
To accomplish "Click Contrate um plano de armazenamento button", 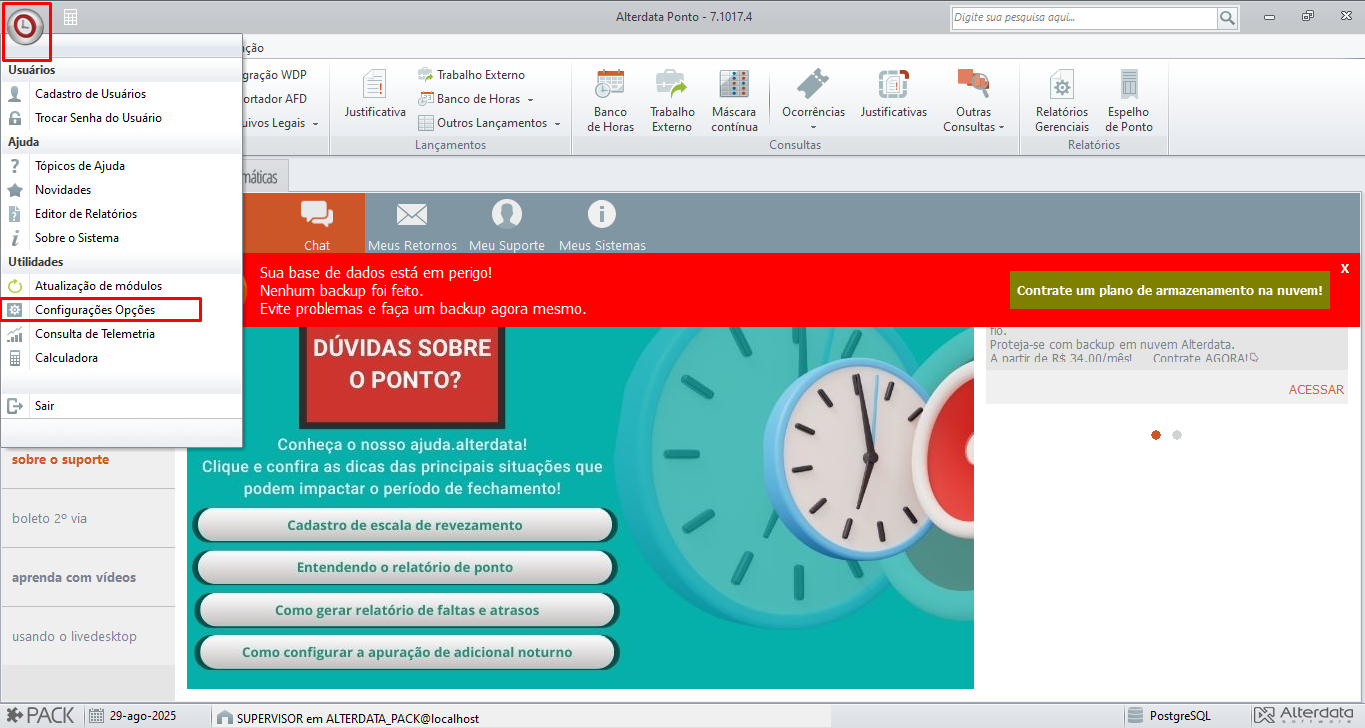I will tap(1169, 290).
